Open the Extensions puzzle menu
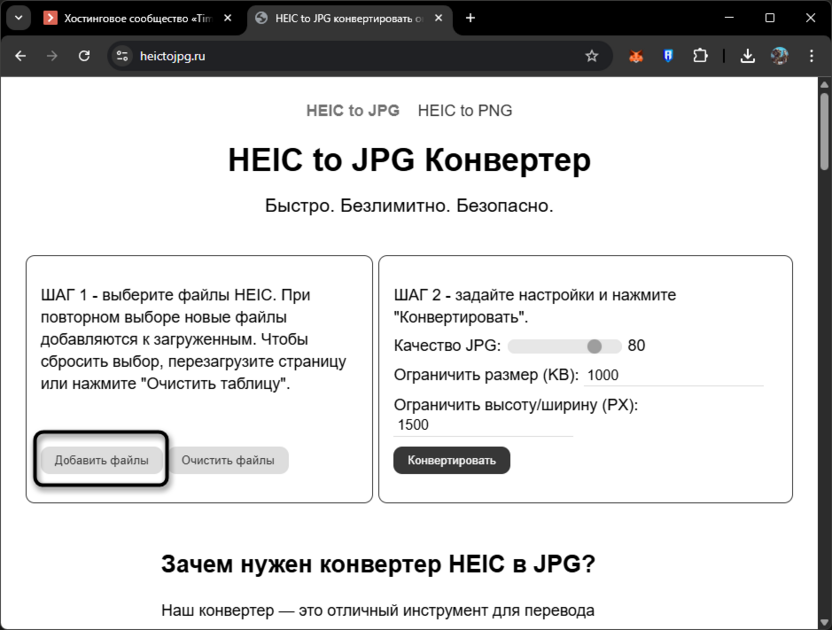 coord(700,56)
